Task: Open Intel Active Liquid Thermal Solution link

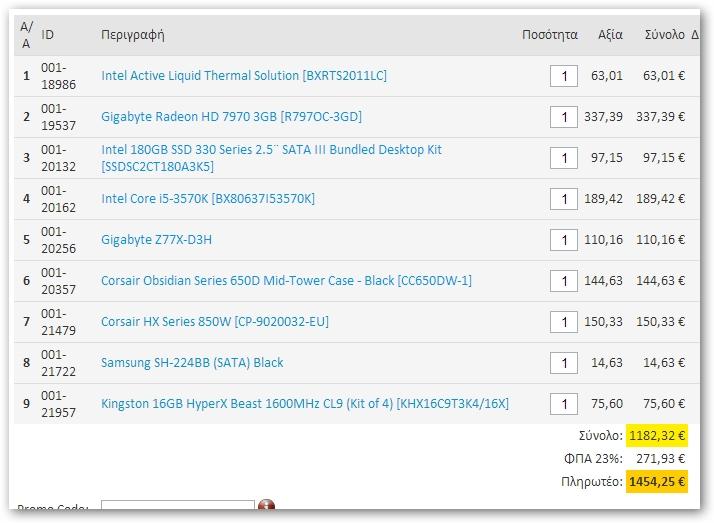Action: coord(244,76)
